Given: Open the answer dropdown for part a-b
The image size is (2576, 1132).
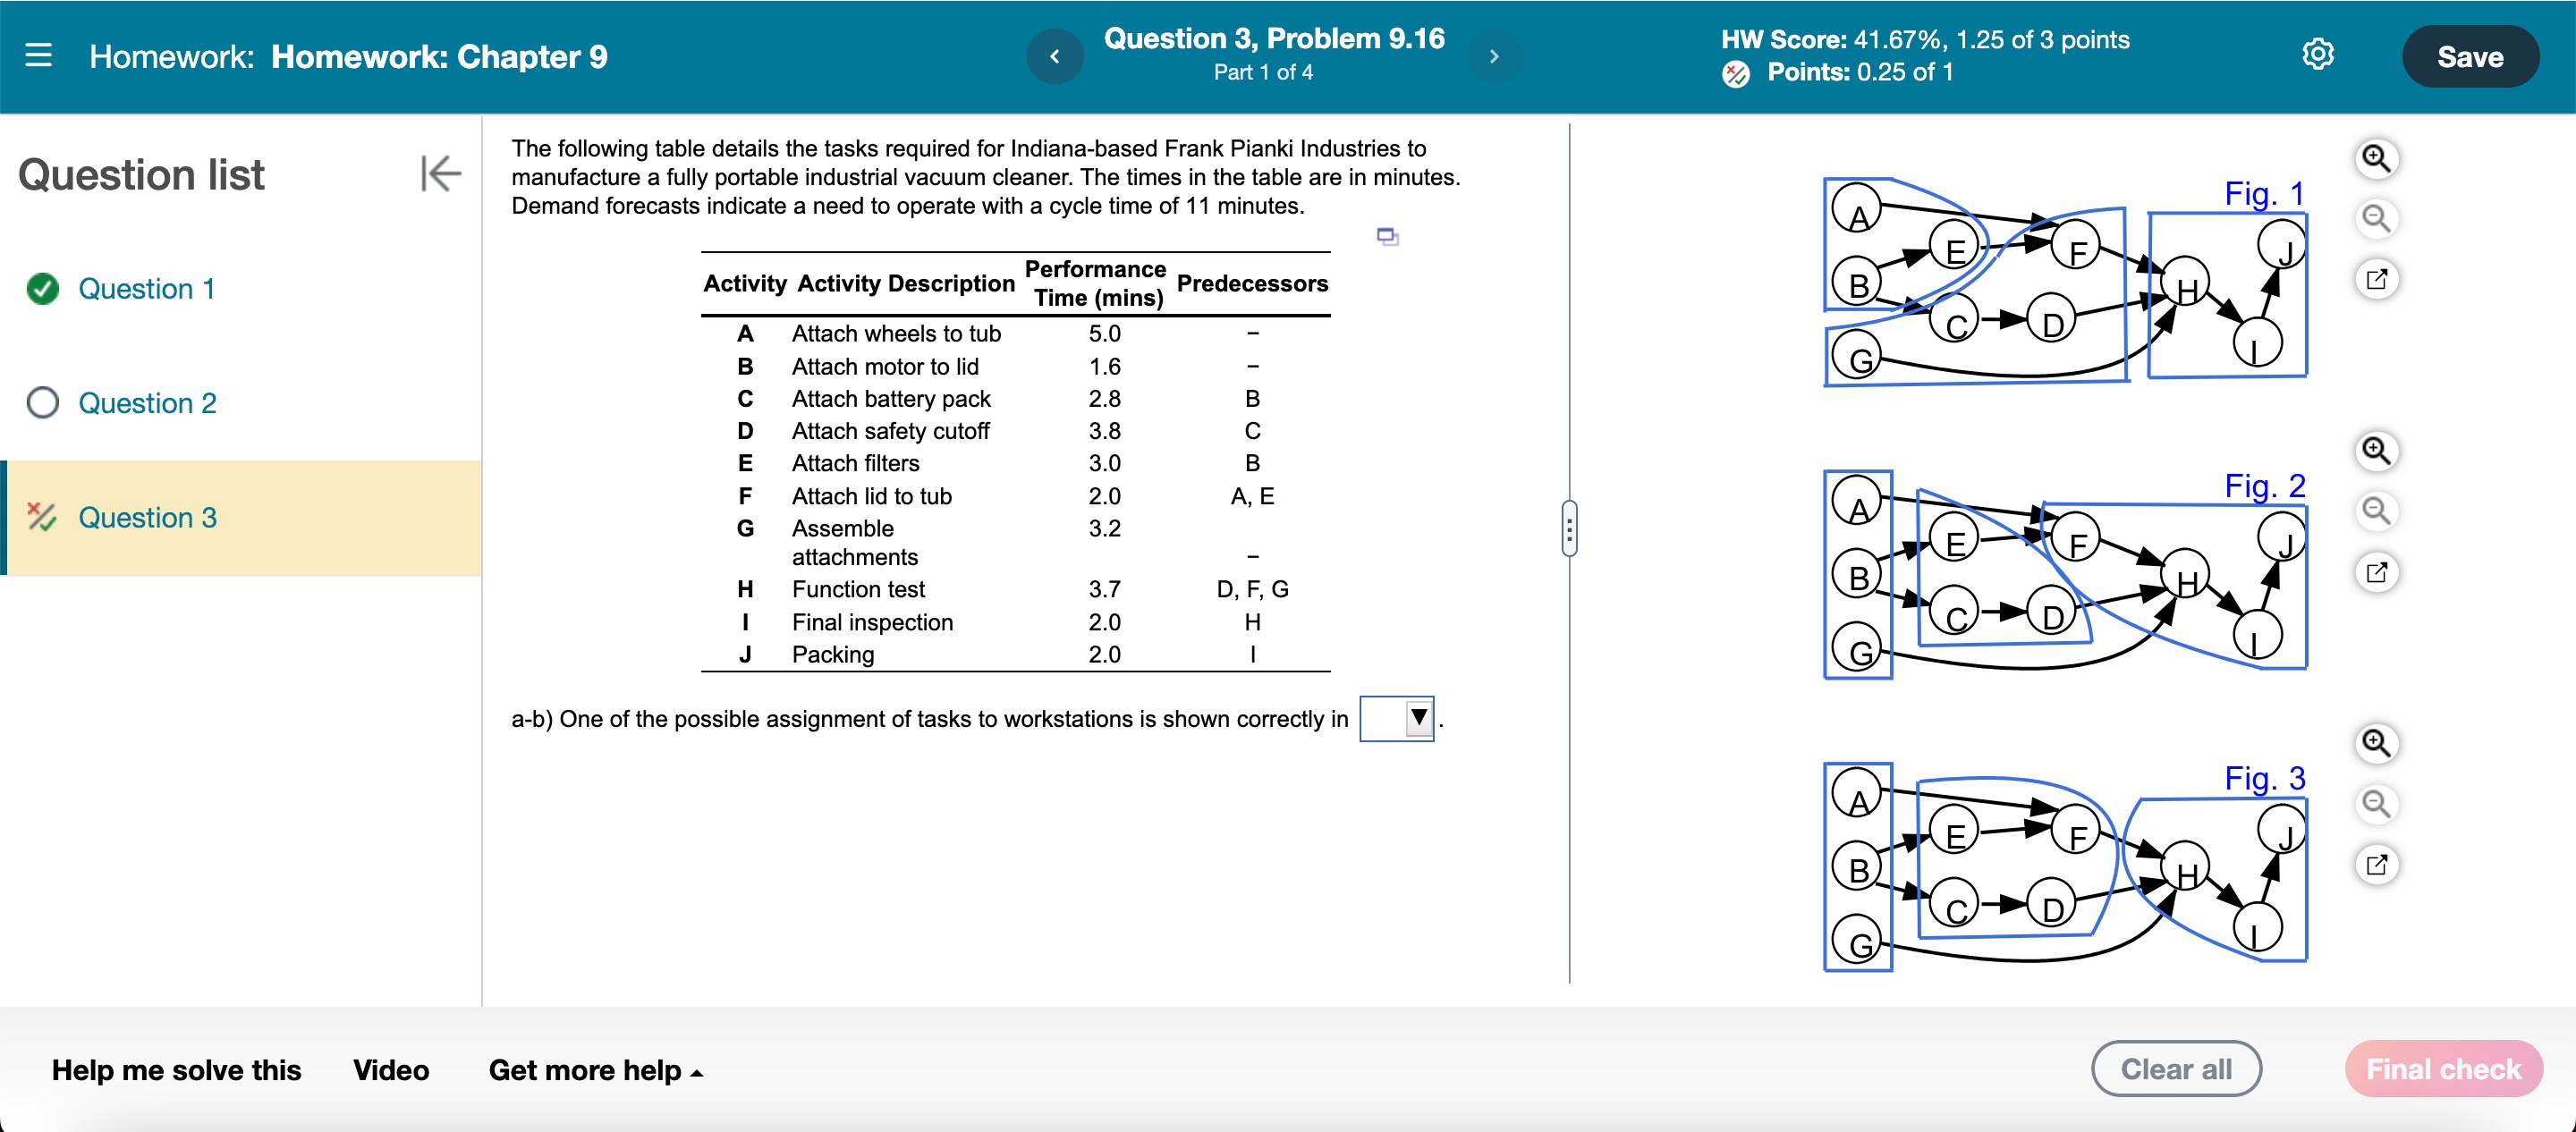Looking at the screenshot, I should (x=1397, y=718).
